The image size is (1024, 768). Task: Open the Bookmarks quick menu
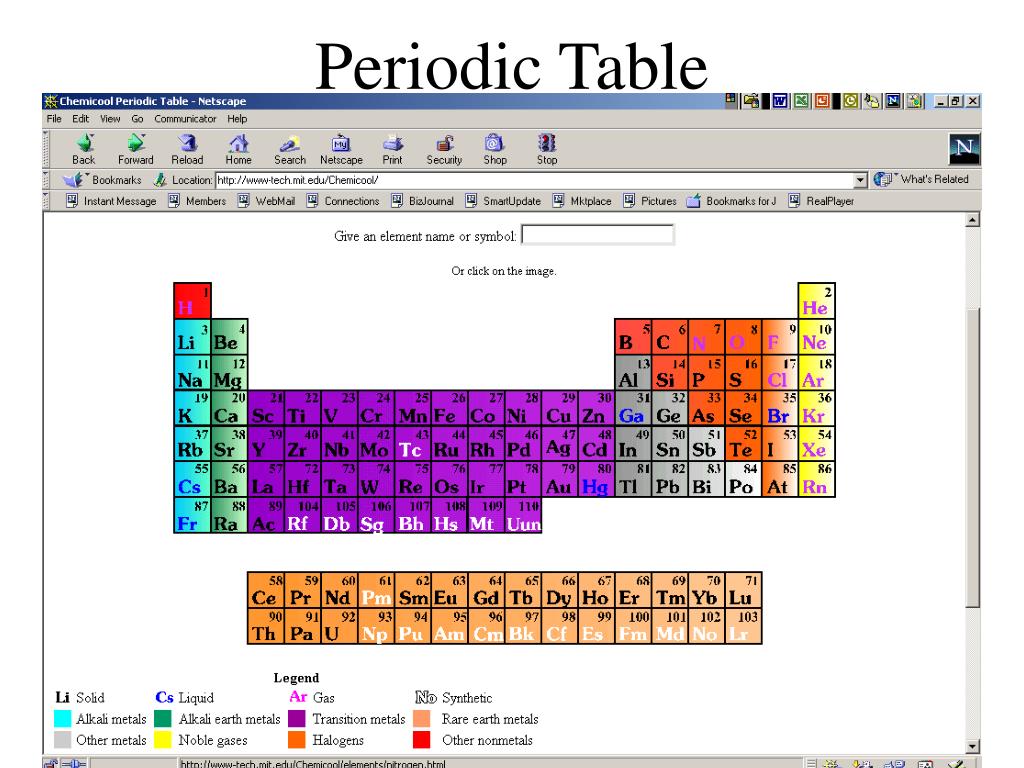101,180
